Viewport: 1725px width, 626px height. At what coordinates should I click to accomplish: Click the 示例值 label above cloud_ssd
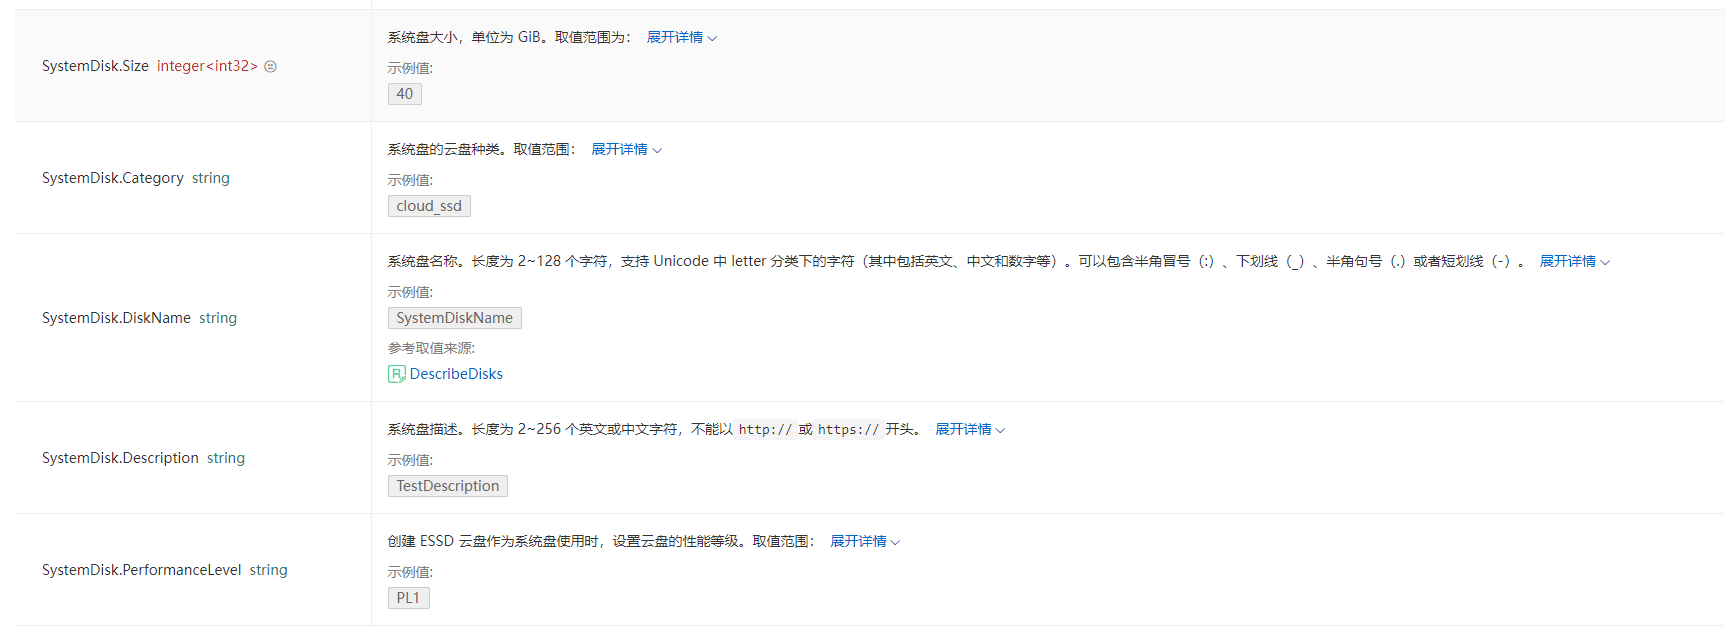(x=410, y=180)
